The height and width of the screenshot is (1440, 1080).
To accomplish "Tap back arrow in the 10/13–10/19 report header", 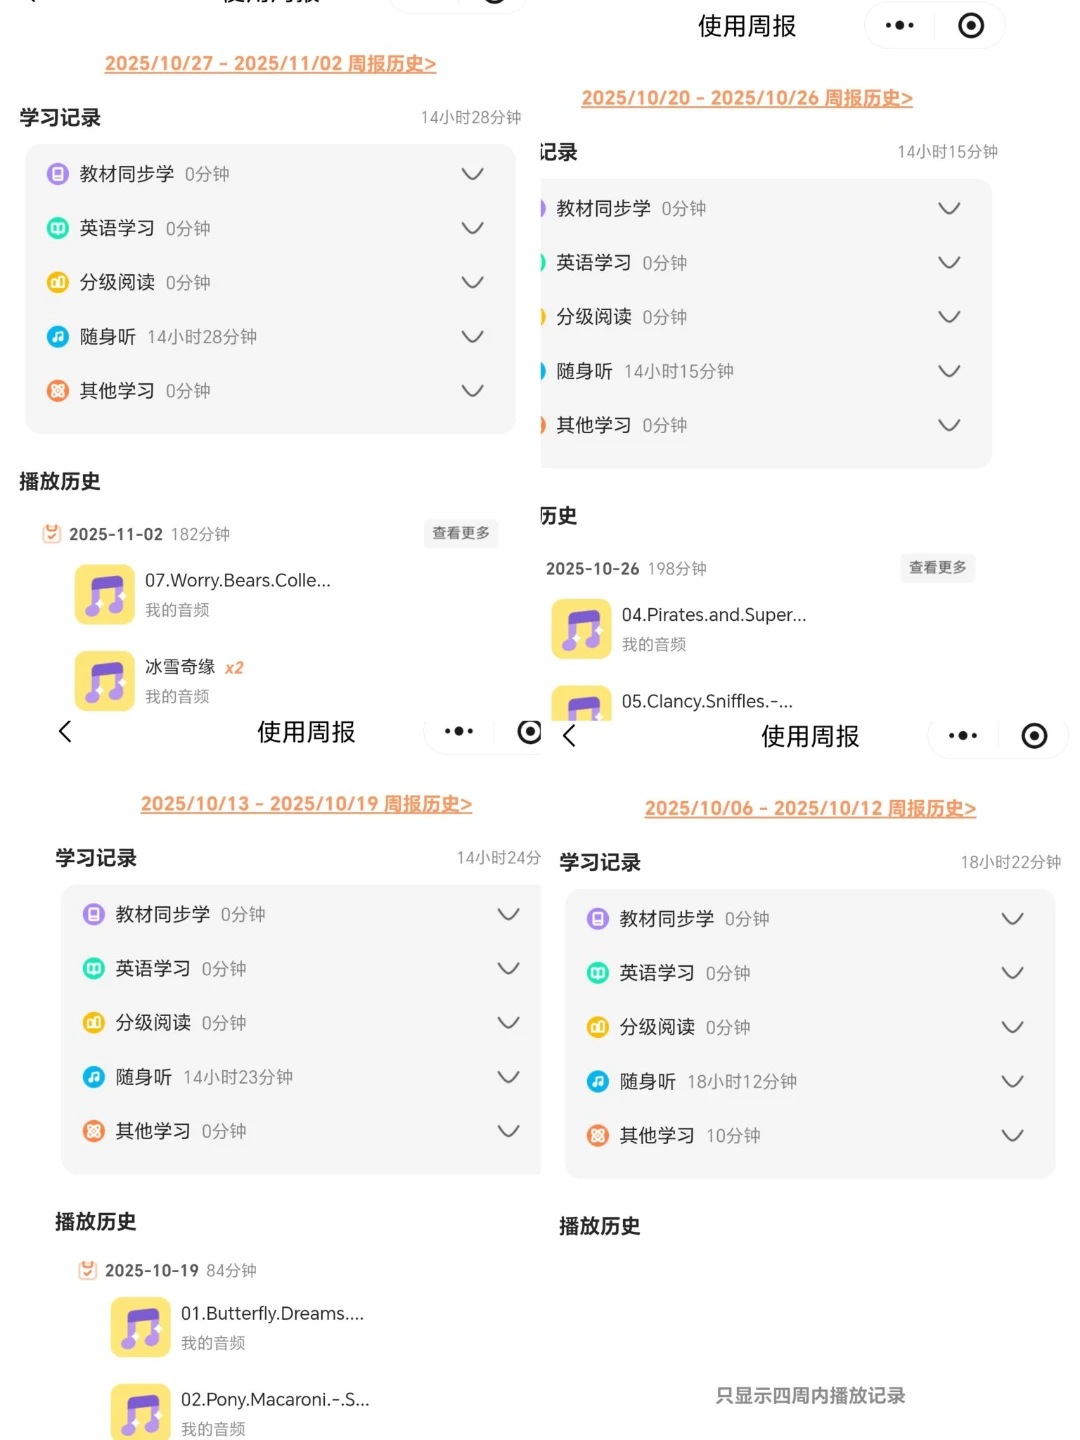I will click(x=65, y=732).
